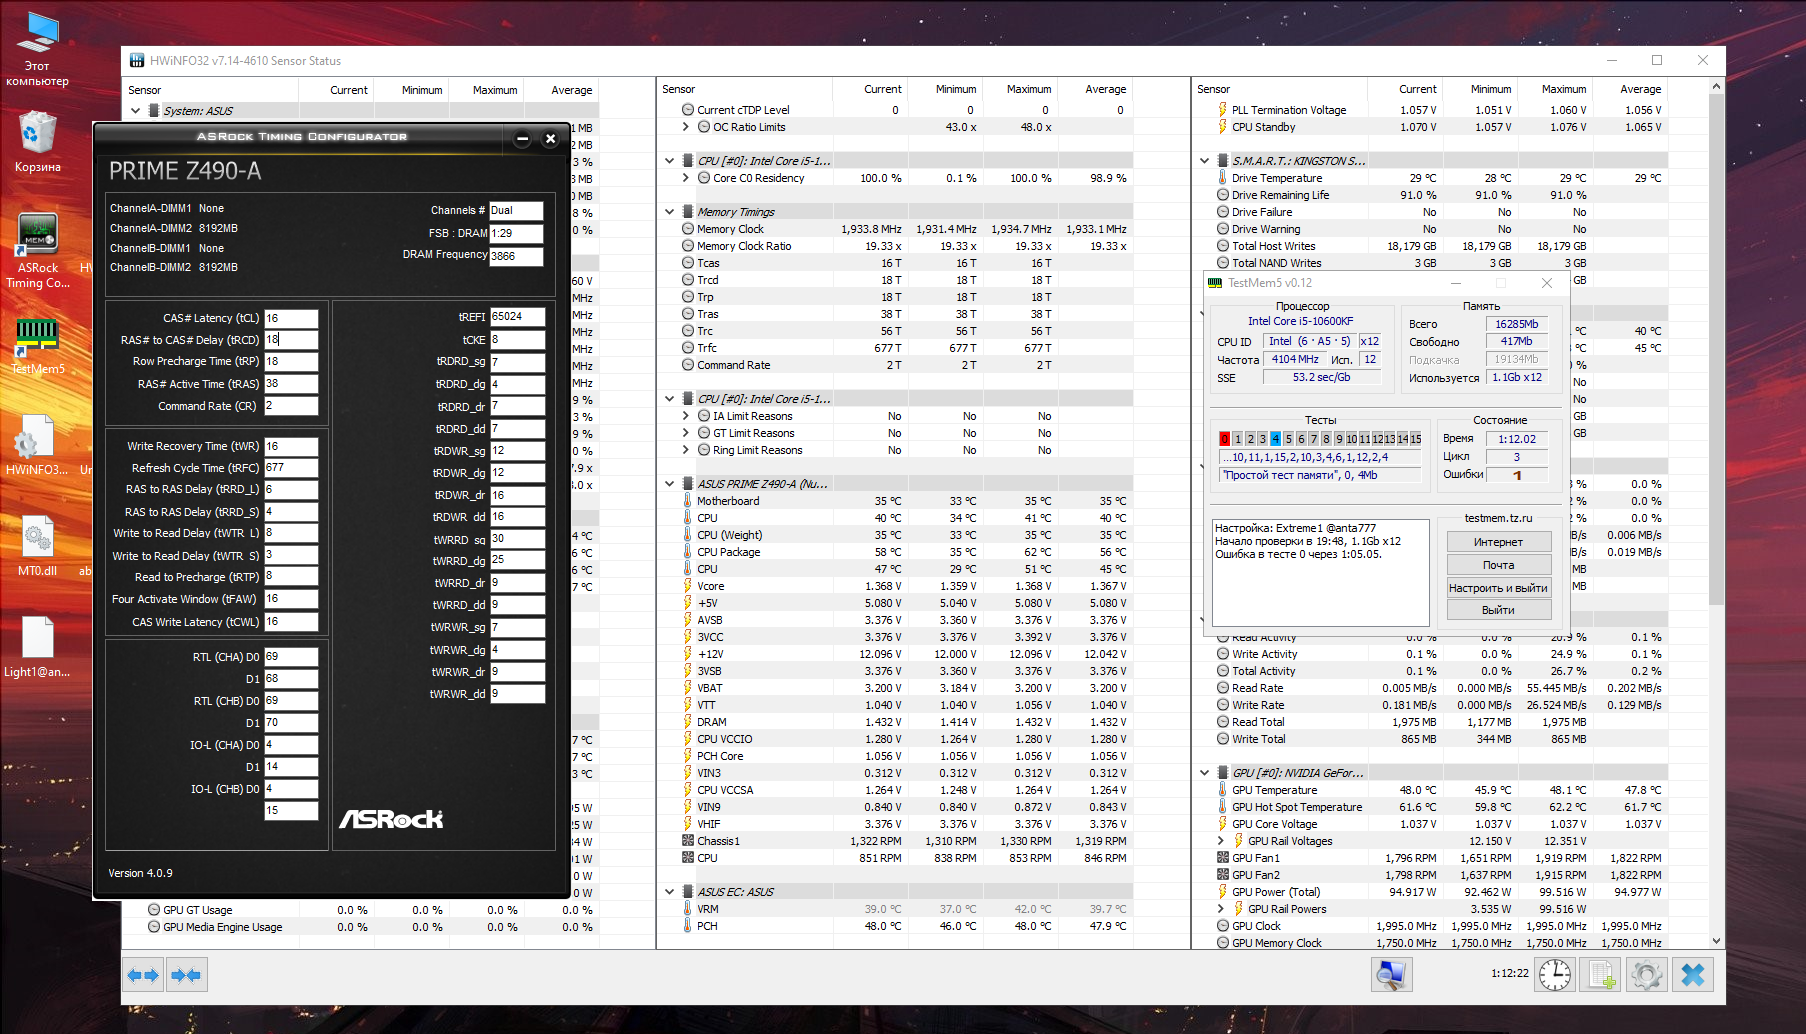Expand the IA Limit Reasons row
Image resolution: width=1806 pixels, height=1034 pixels.
point(686,416)
